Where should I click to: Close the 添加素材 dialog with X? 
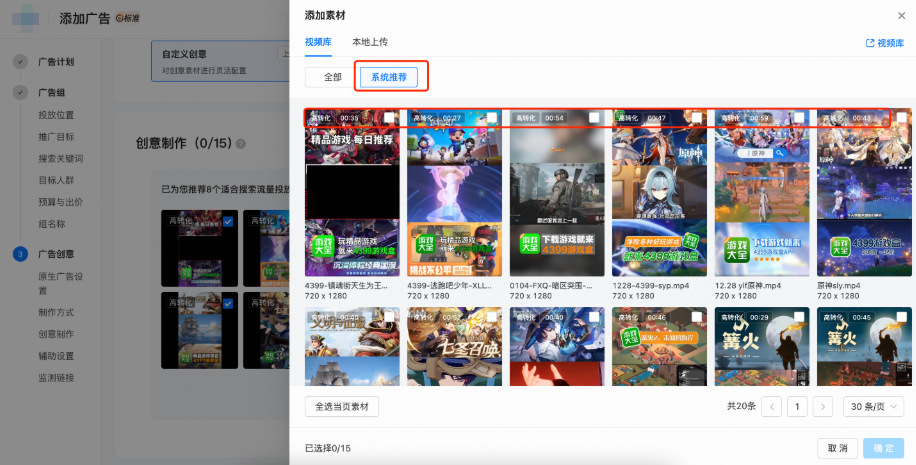coord(901,16)
